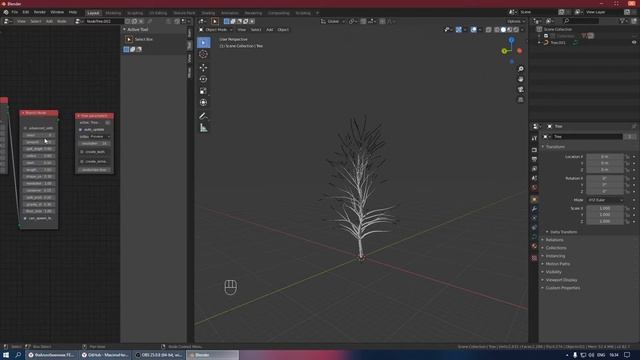Select the Cursor tool in viewport toolbar
640x360 pixels.
pos(203,54)
